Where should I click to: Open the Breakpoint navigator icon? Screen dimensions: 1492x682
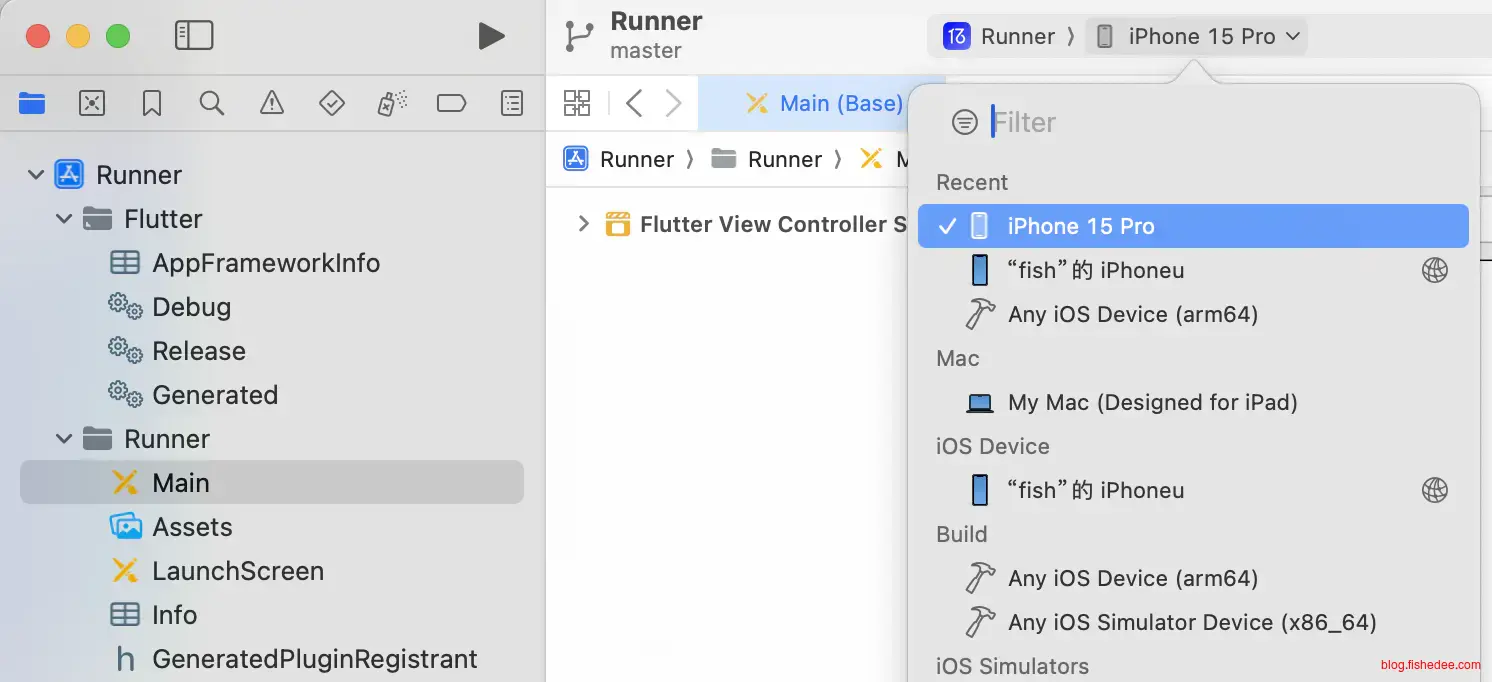click(451, 103)
